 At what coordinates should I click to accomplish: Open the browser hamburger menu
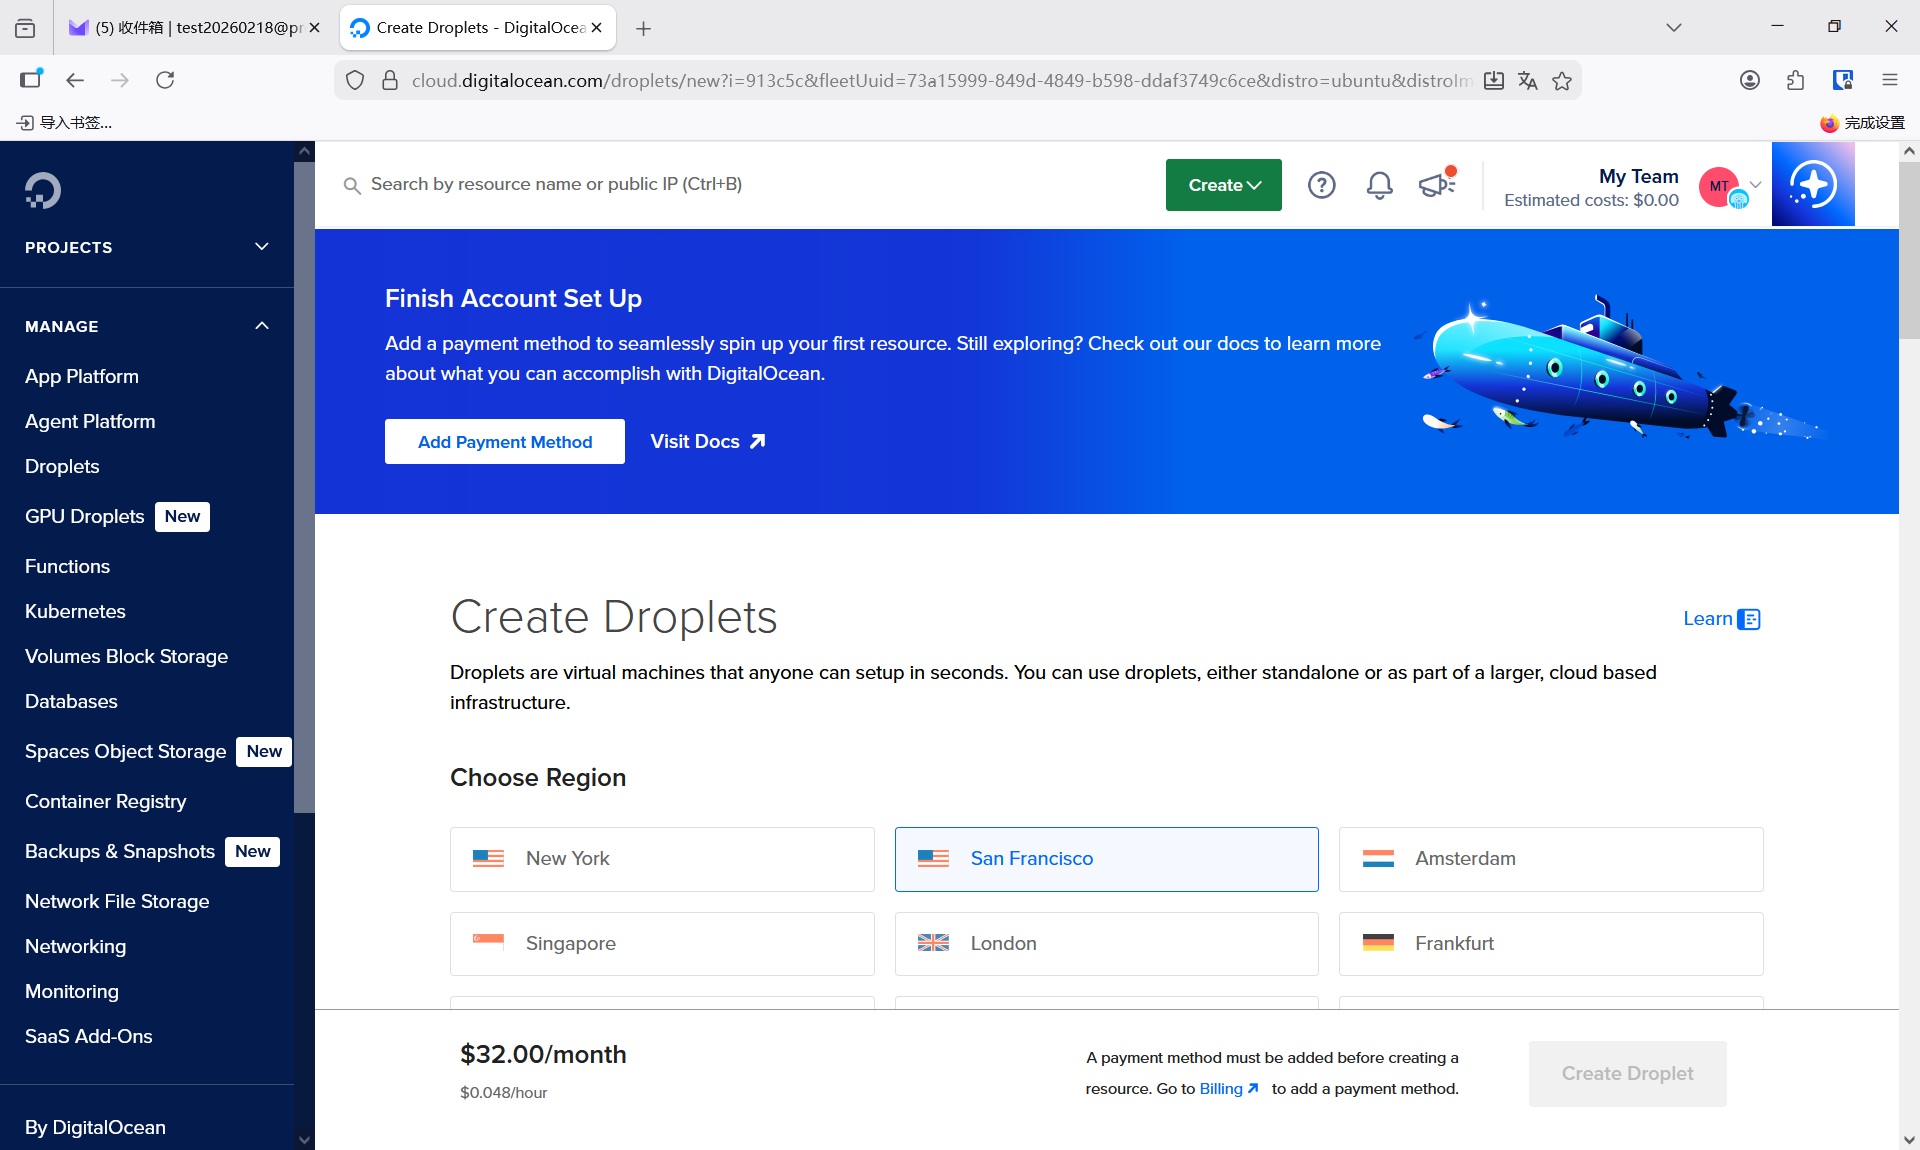[1889, 80]
